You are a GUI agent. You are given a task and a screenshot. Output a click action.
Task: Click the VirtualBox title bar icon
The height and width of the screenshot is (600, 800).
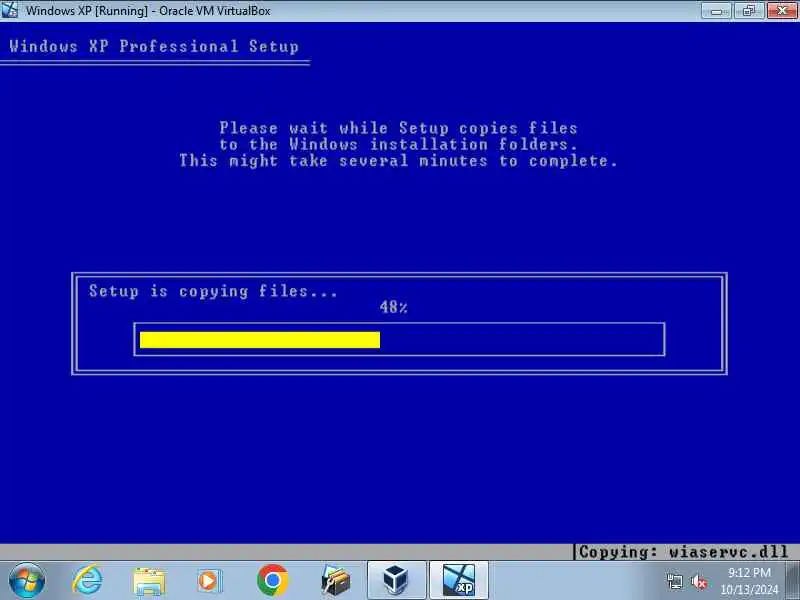9,10
